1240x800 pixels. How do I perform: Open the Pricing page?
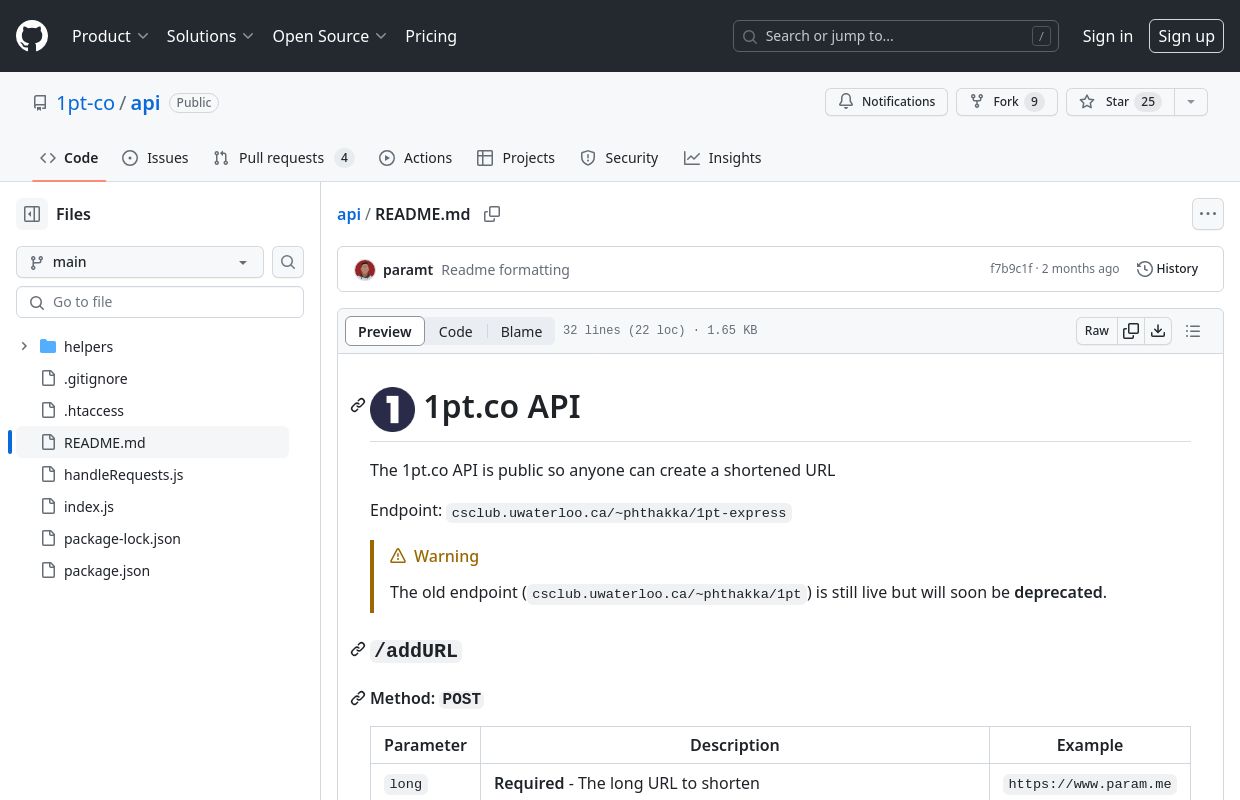[431, 36]
